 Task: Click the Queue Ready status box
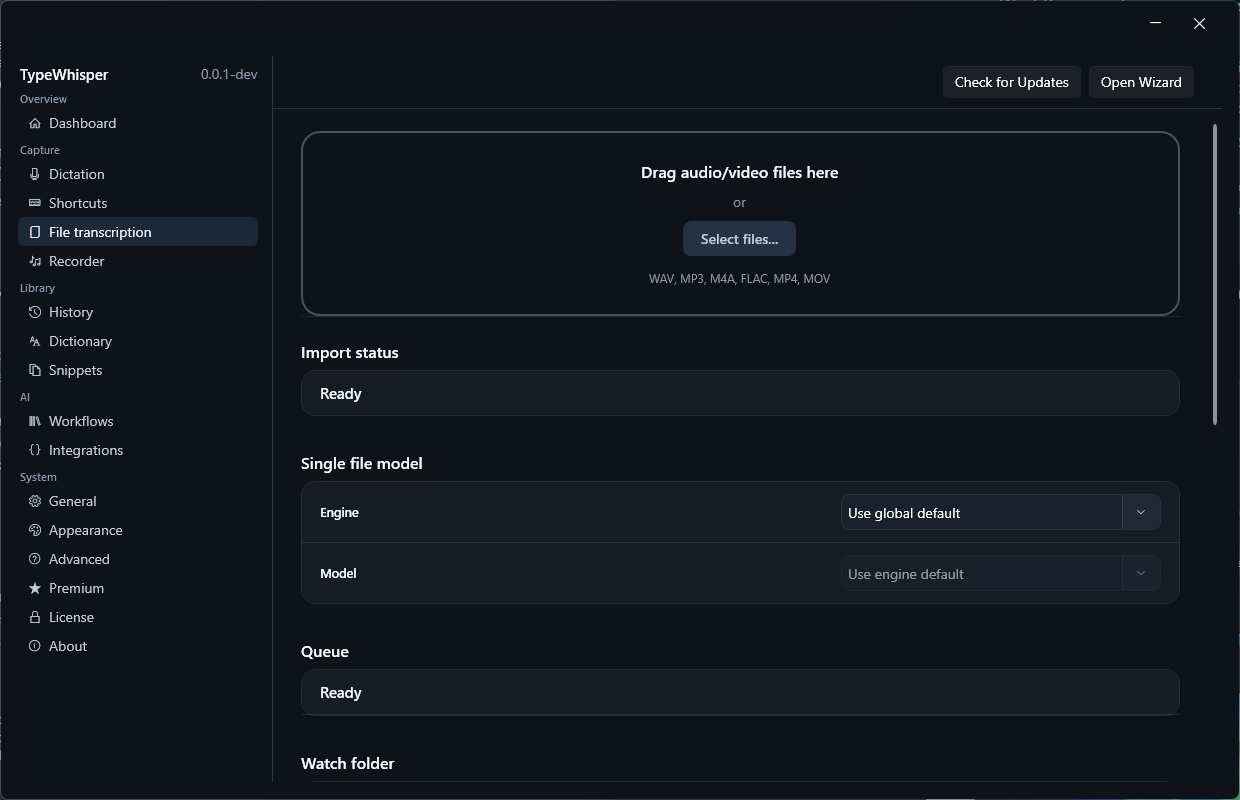click(x=740, y=692)
